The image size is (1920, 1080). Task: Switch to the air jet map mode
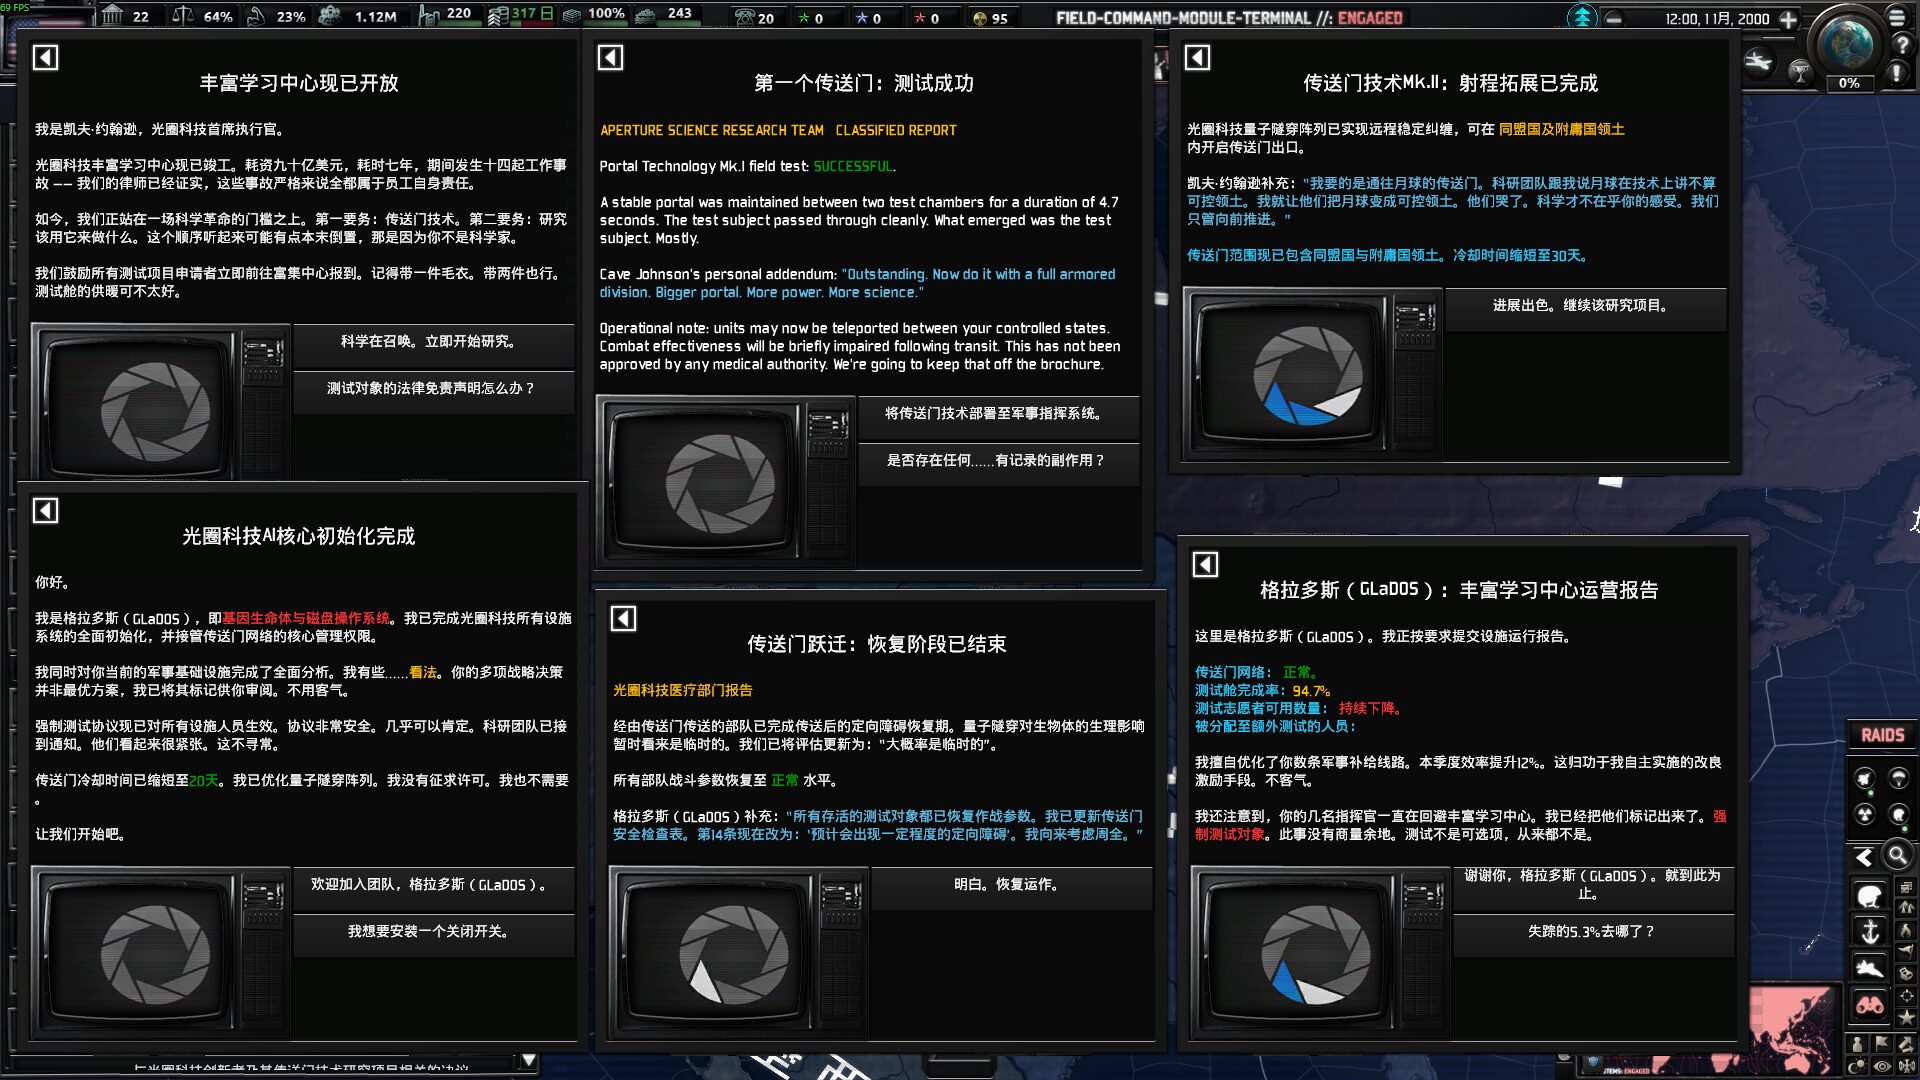coord(1869,968)
